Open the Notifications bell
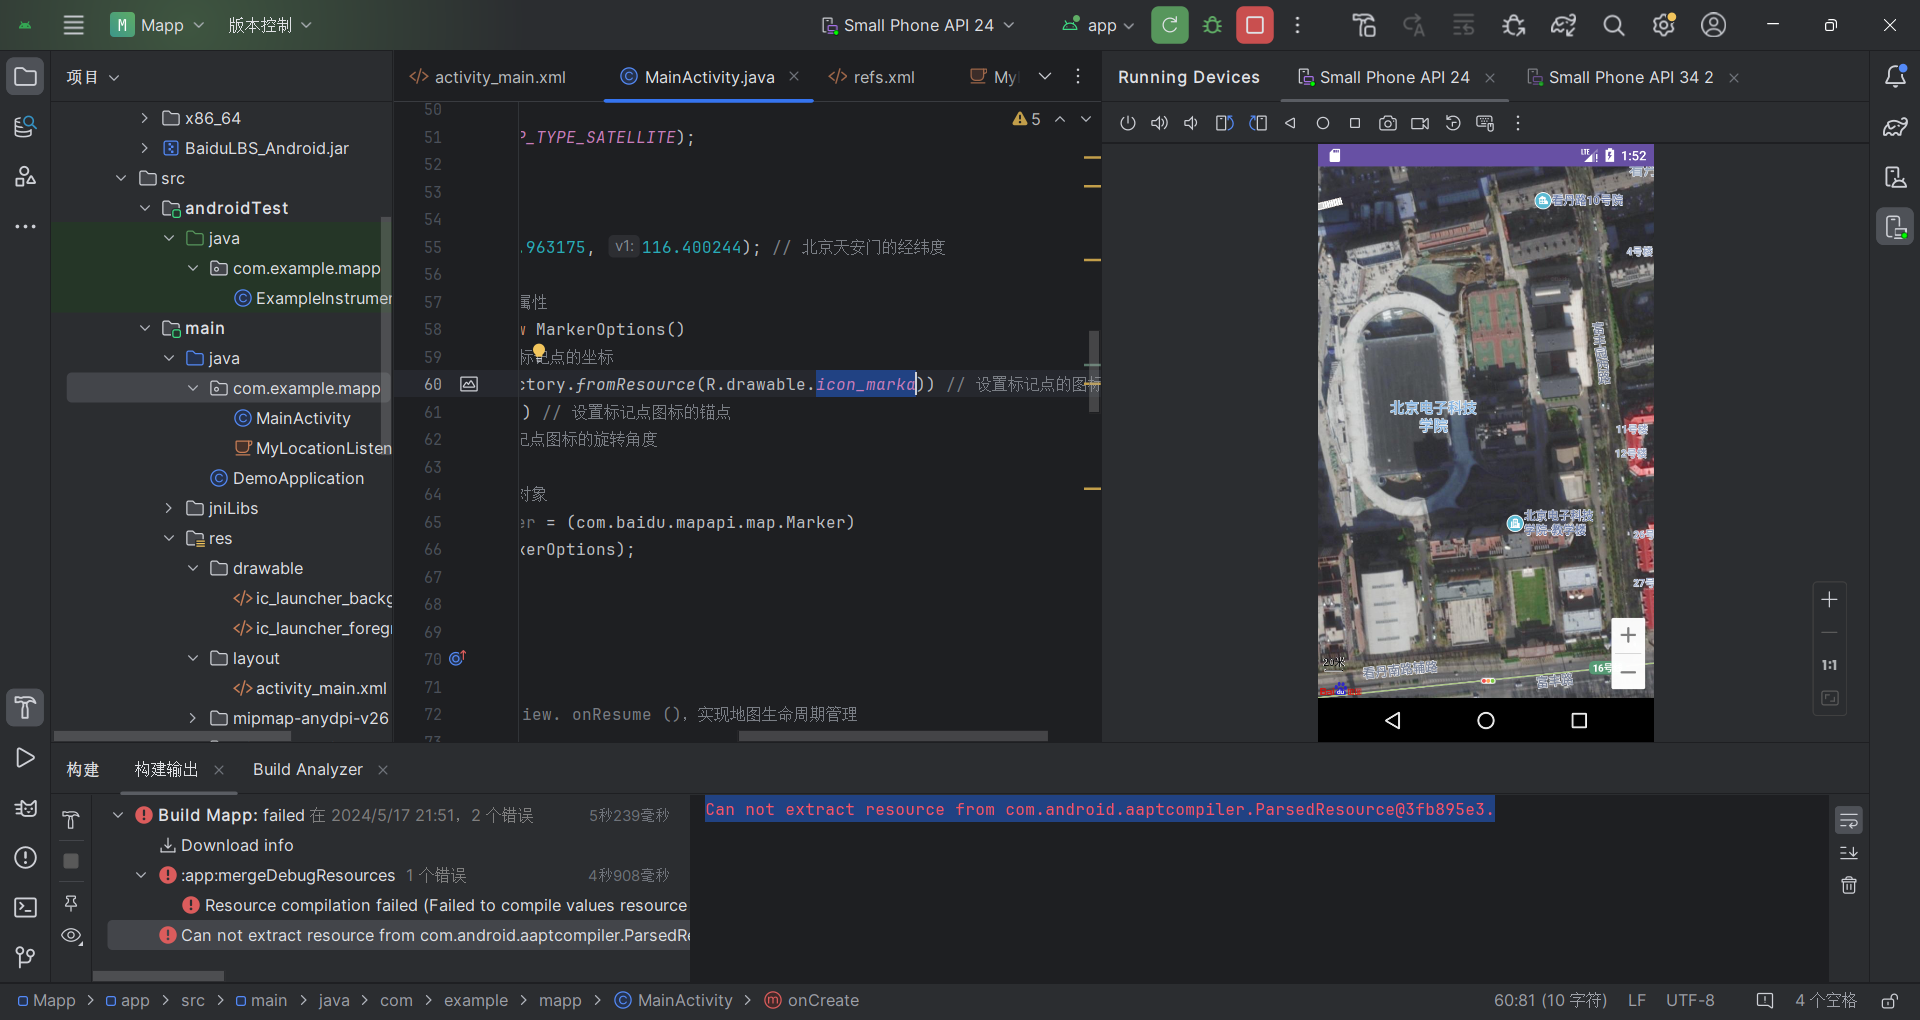The width and height of the screenshot is (1920, 1020). (x=1895, y=77)
